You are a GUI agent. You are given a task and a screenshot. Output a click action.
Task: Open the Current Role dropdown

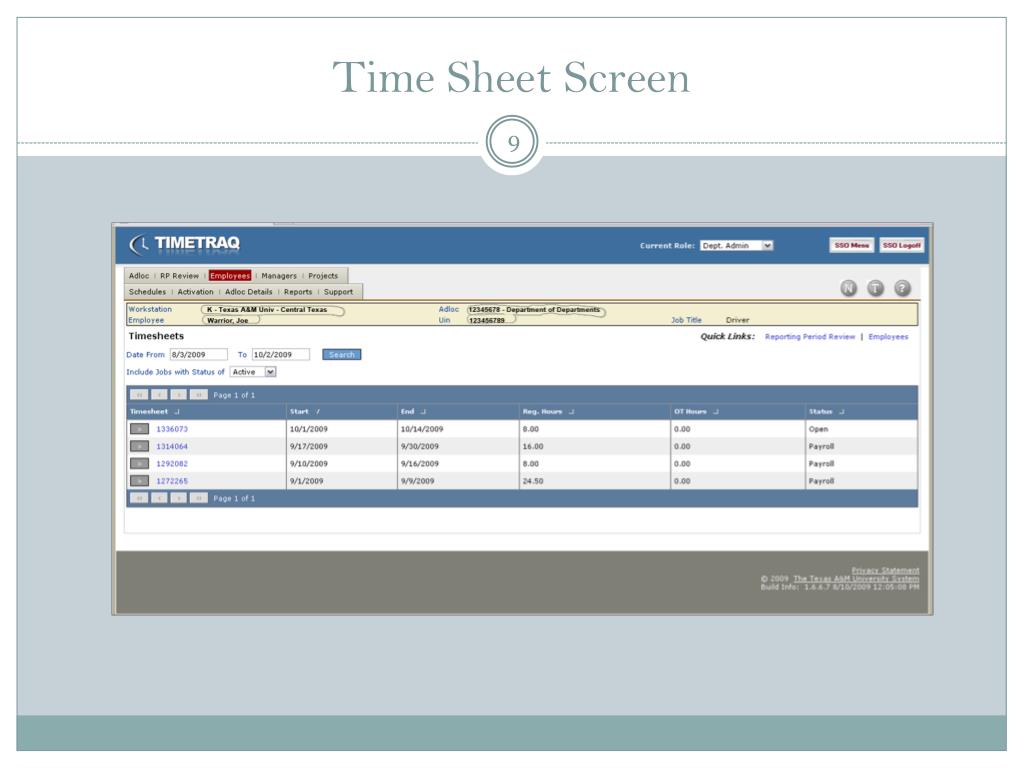(x=737, y=246)
